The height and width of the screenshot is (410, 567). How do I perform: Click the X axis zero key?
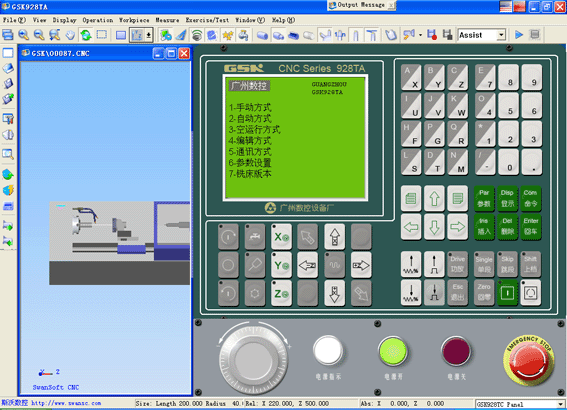(281, 237)
